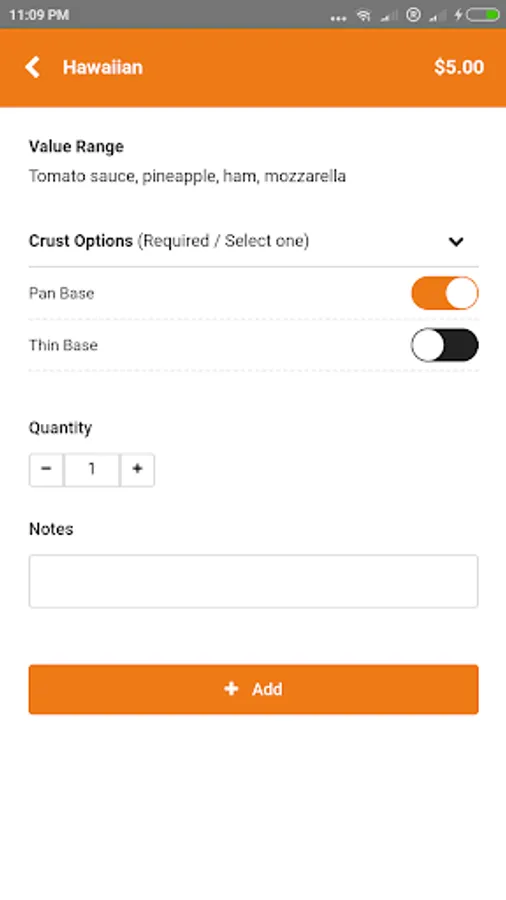Viewport: 506px width, 900px height.
Task: Tap the $5.00 price in the header
Action: click(459, 67)
